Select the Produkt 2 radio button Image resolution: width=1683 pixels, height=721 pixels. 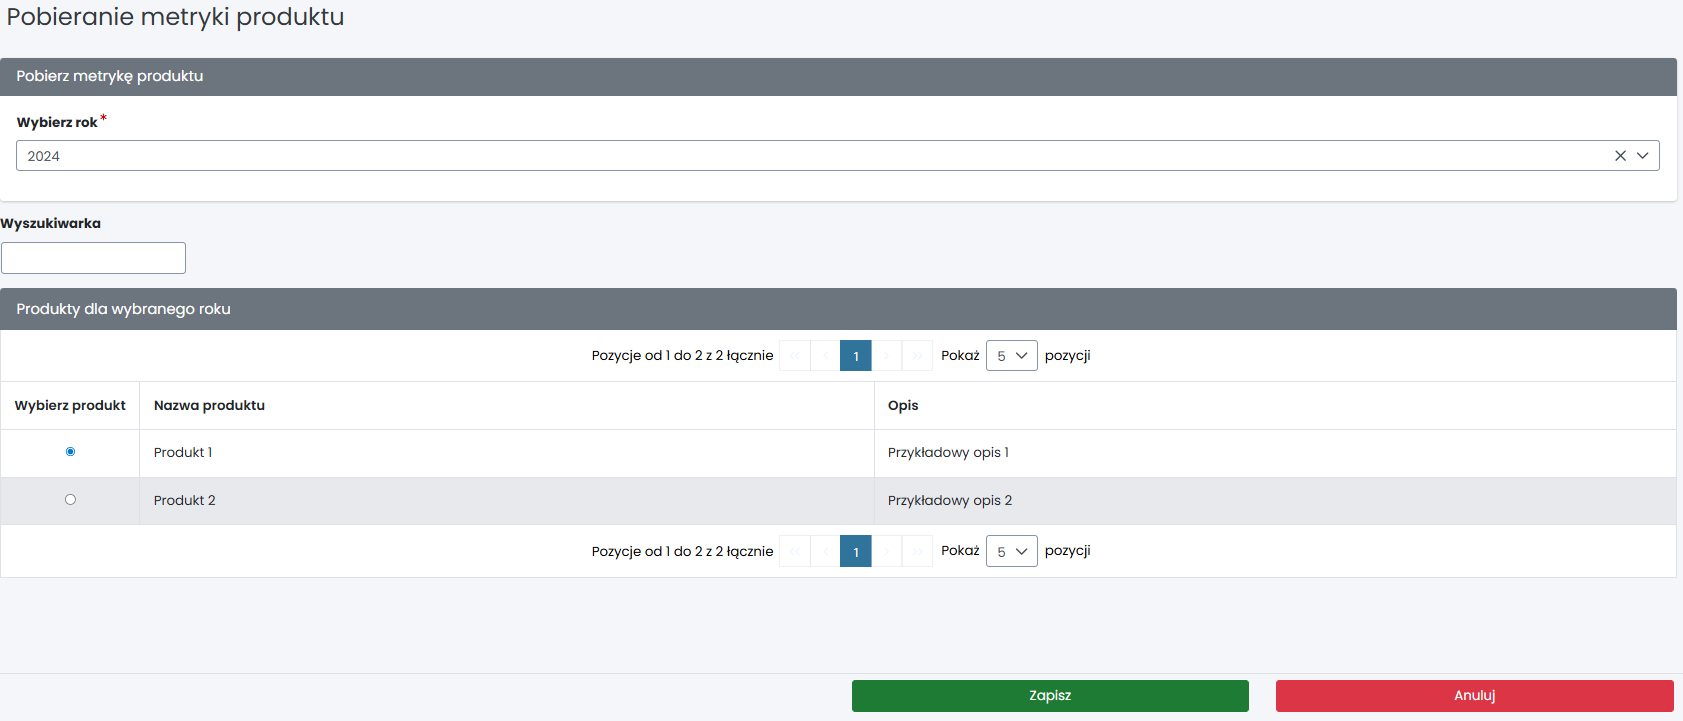[70, 500]
